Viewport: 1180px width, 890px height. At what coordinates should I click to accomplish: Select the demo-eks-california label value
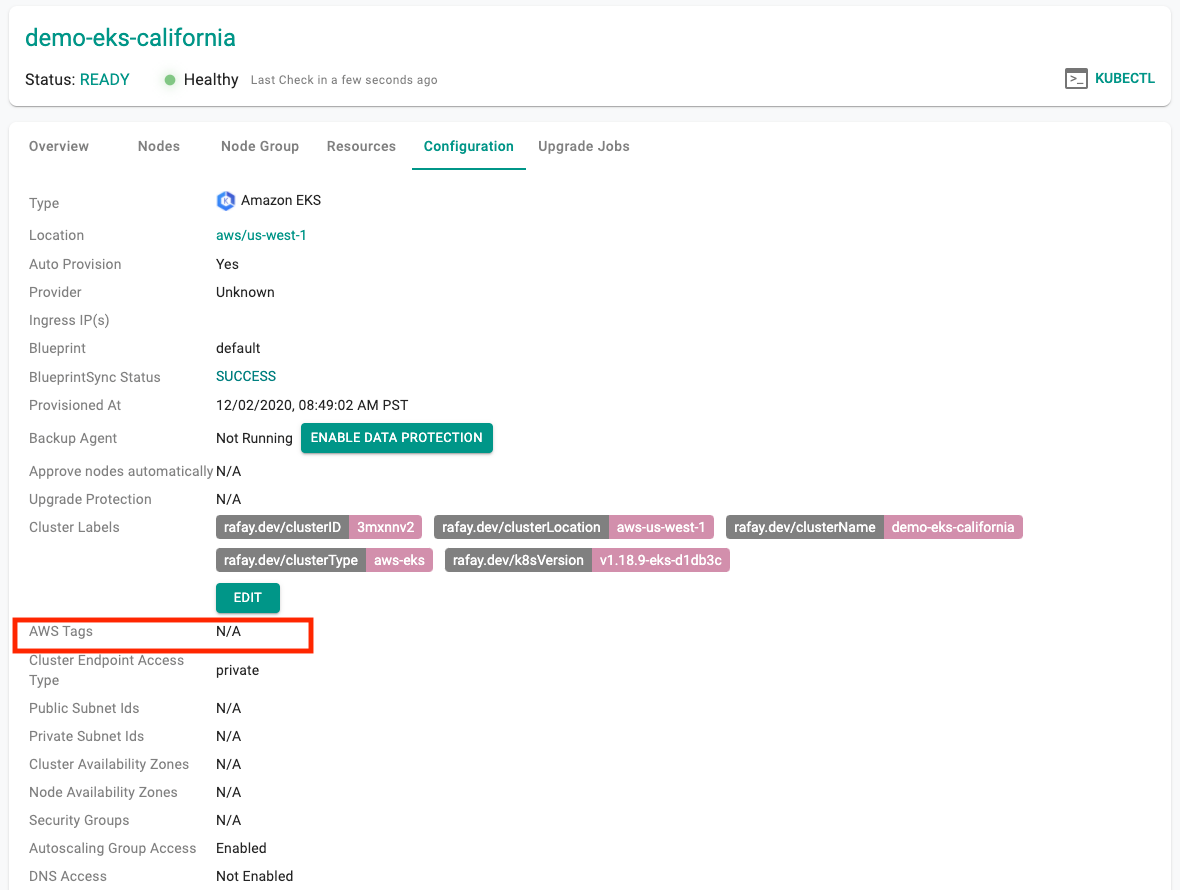point(953,527)
